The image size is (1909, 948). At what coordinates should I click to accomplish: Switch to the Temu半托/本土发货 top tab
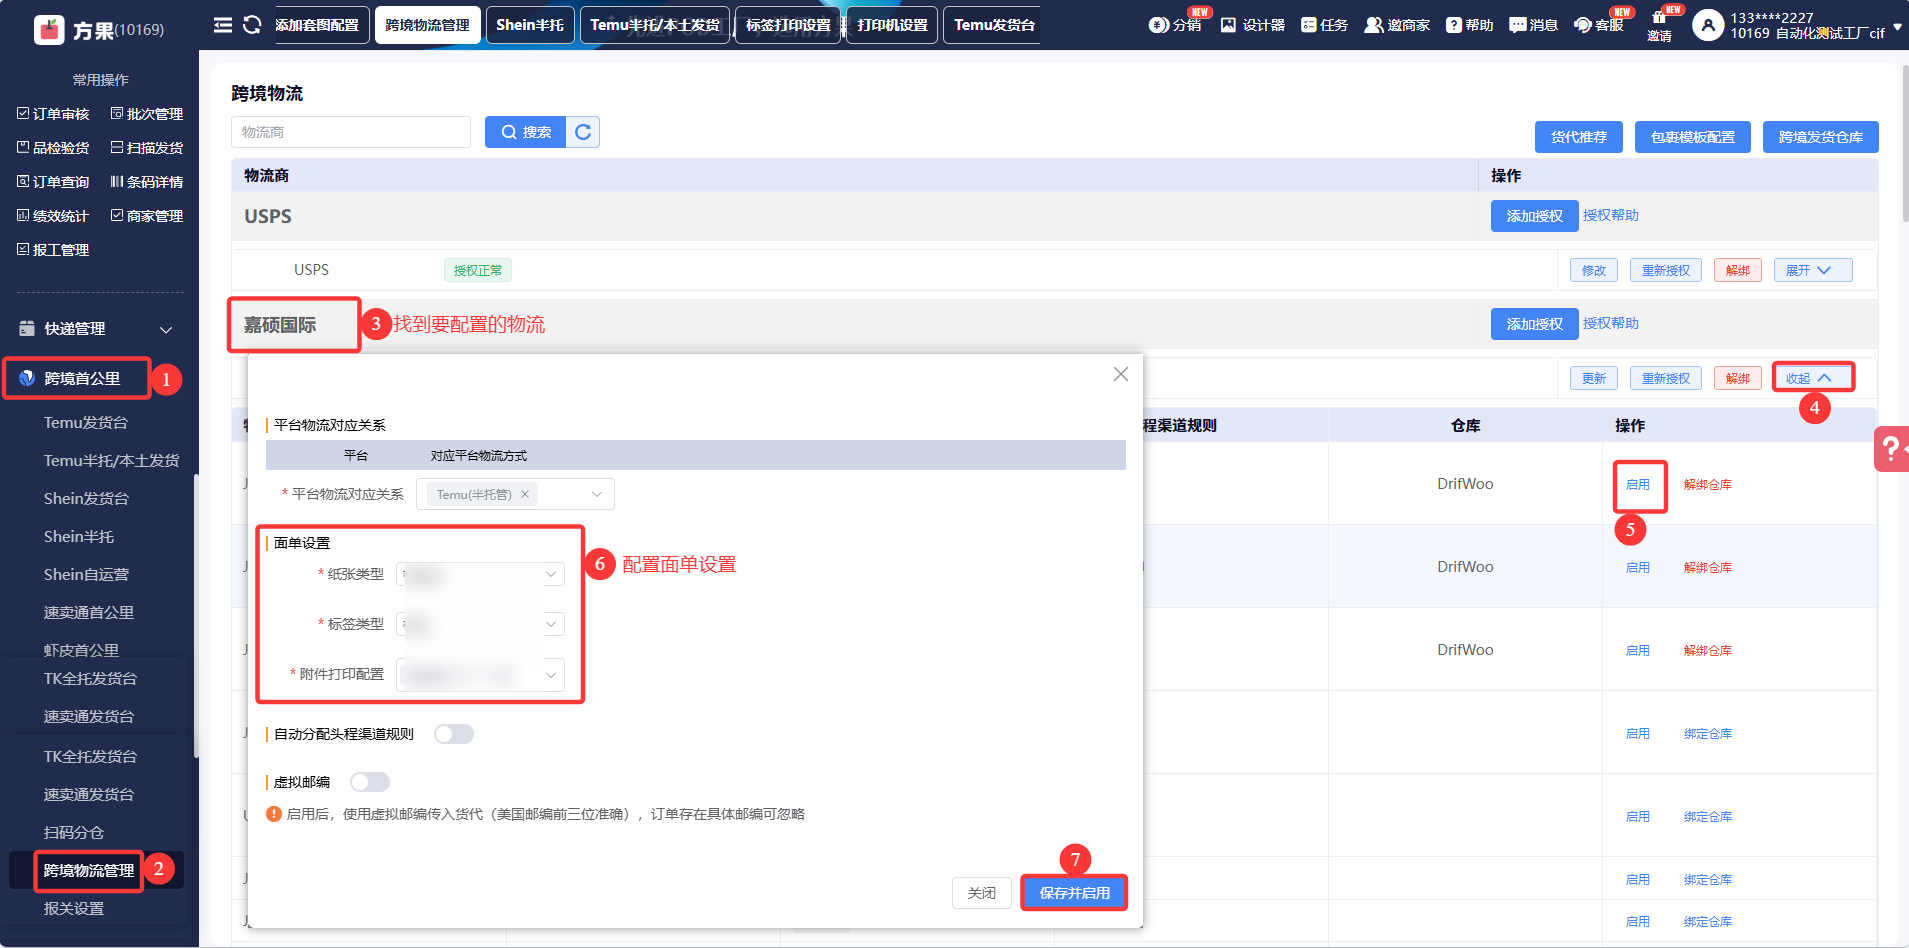pos(655,25)
